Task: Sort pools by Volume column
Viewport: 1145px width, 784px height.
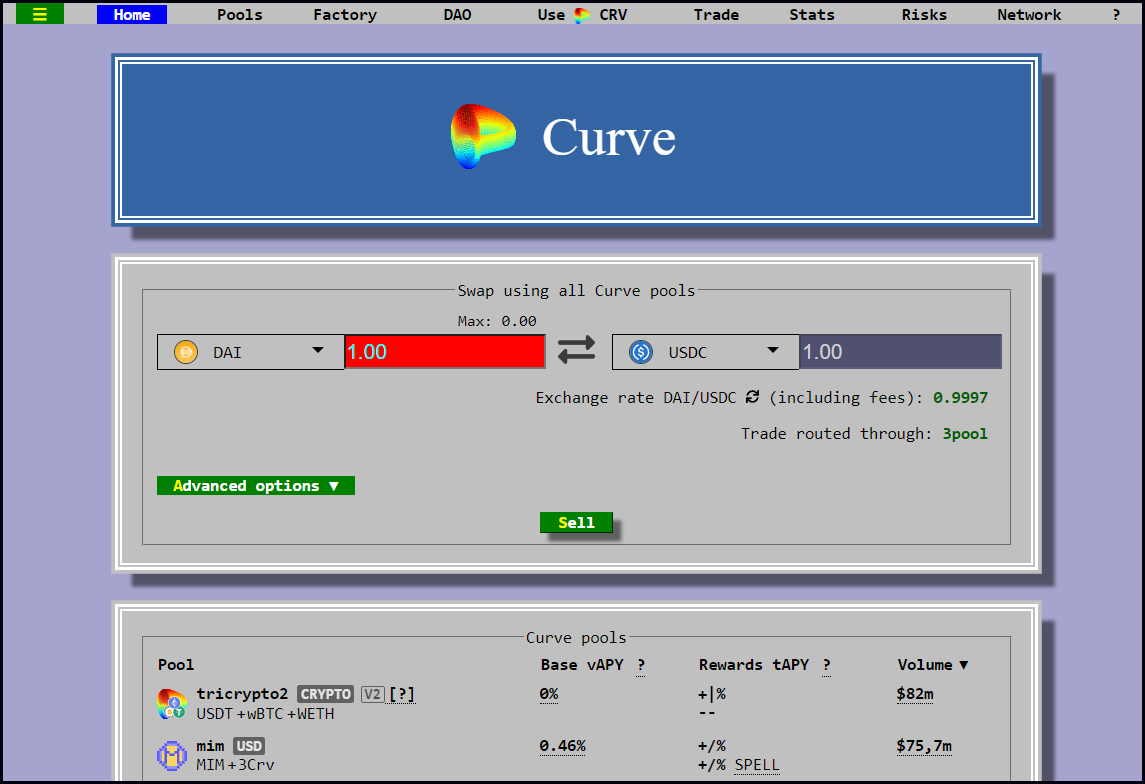Action: click(933, 665)
